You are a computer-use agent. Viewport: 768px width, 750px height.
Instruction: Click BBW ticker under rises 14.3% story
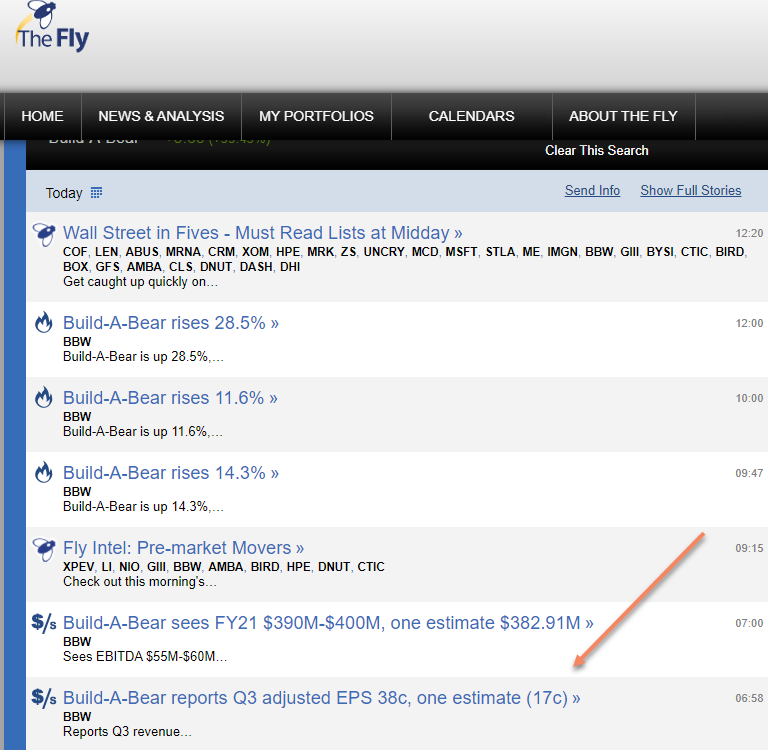pos(77,491)
